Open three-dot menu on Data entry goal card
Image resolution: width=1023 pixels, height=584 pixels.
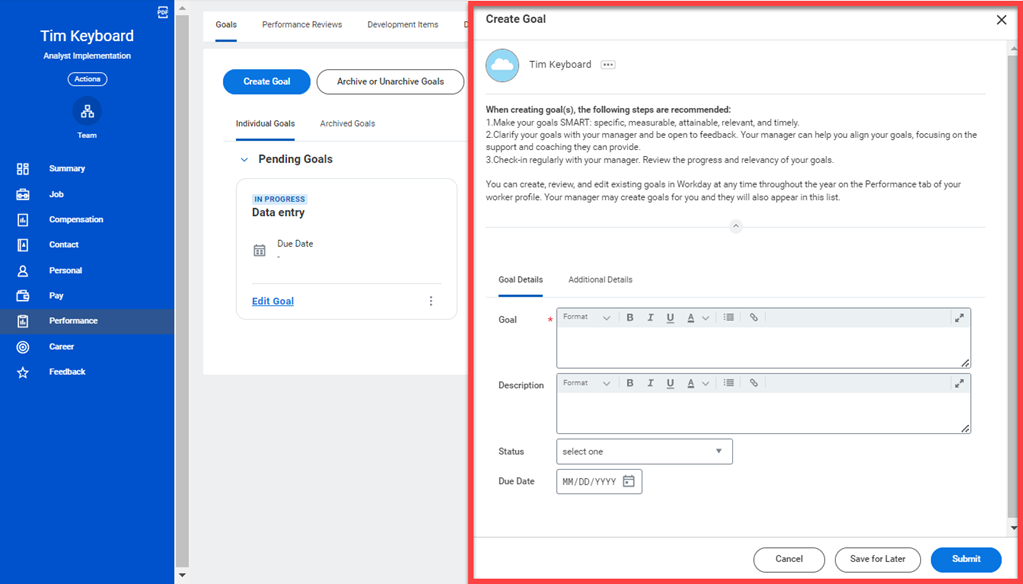point(431,301)
